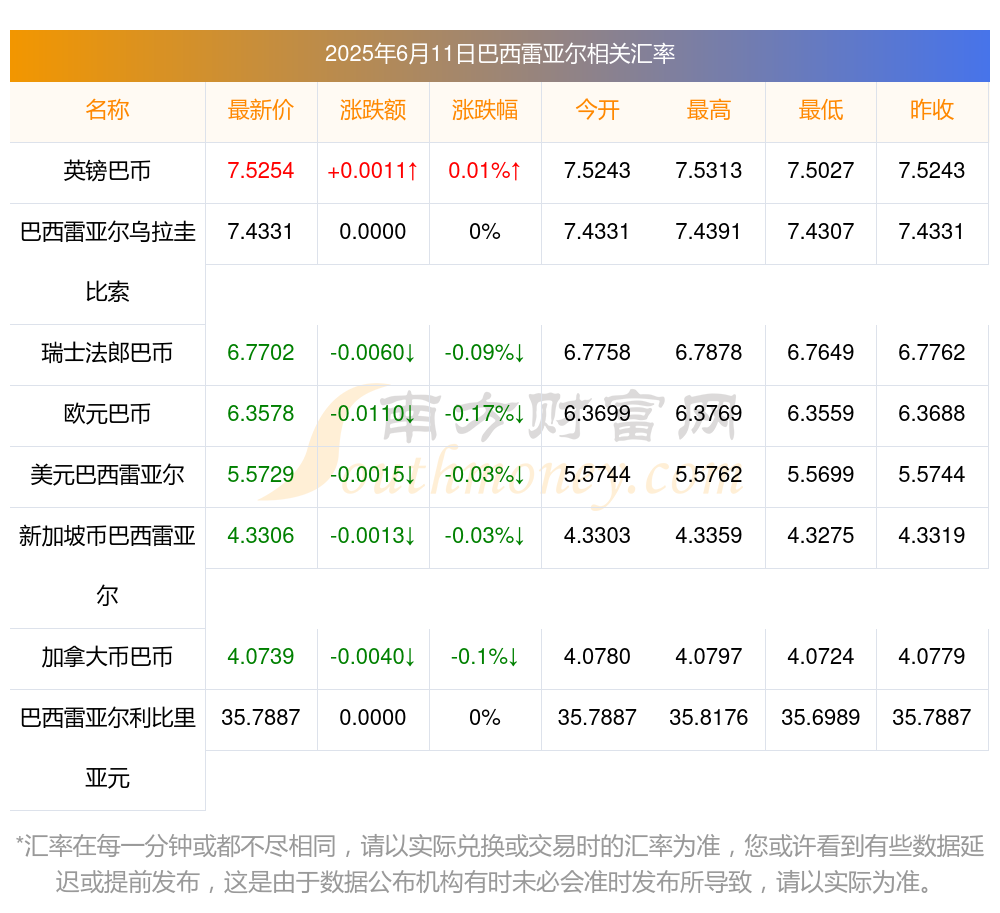This screenshot has width=1000, height=913.
Task: Select the 英镑巴币 row name
Action: pos(107,171)
